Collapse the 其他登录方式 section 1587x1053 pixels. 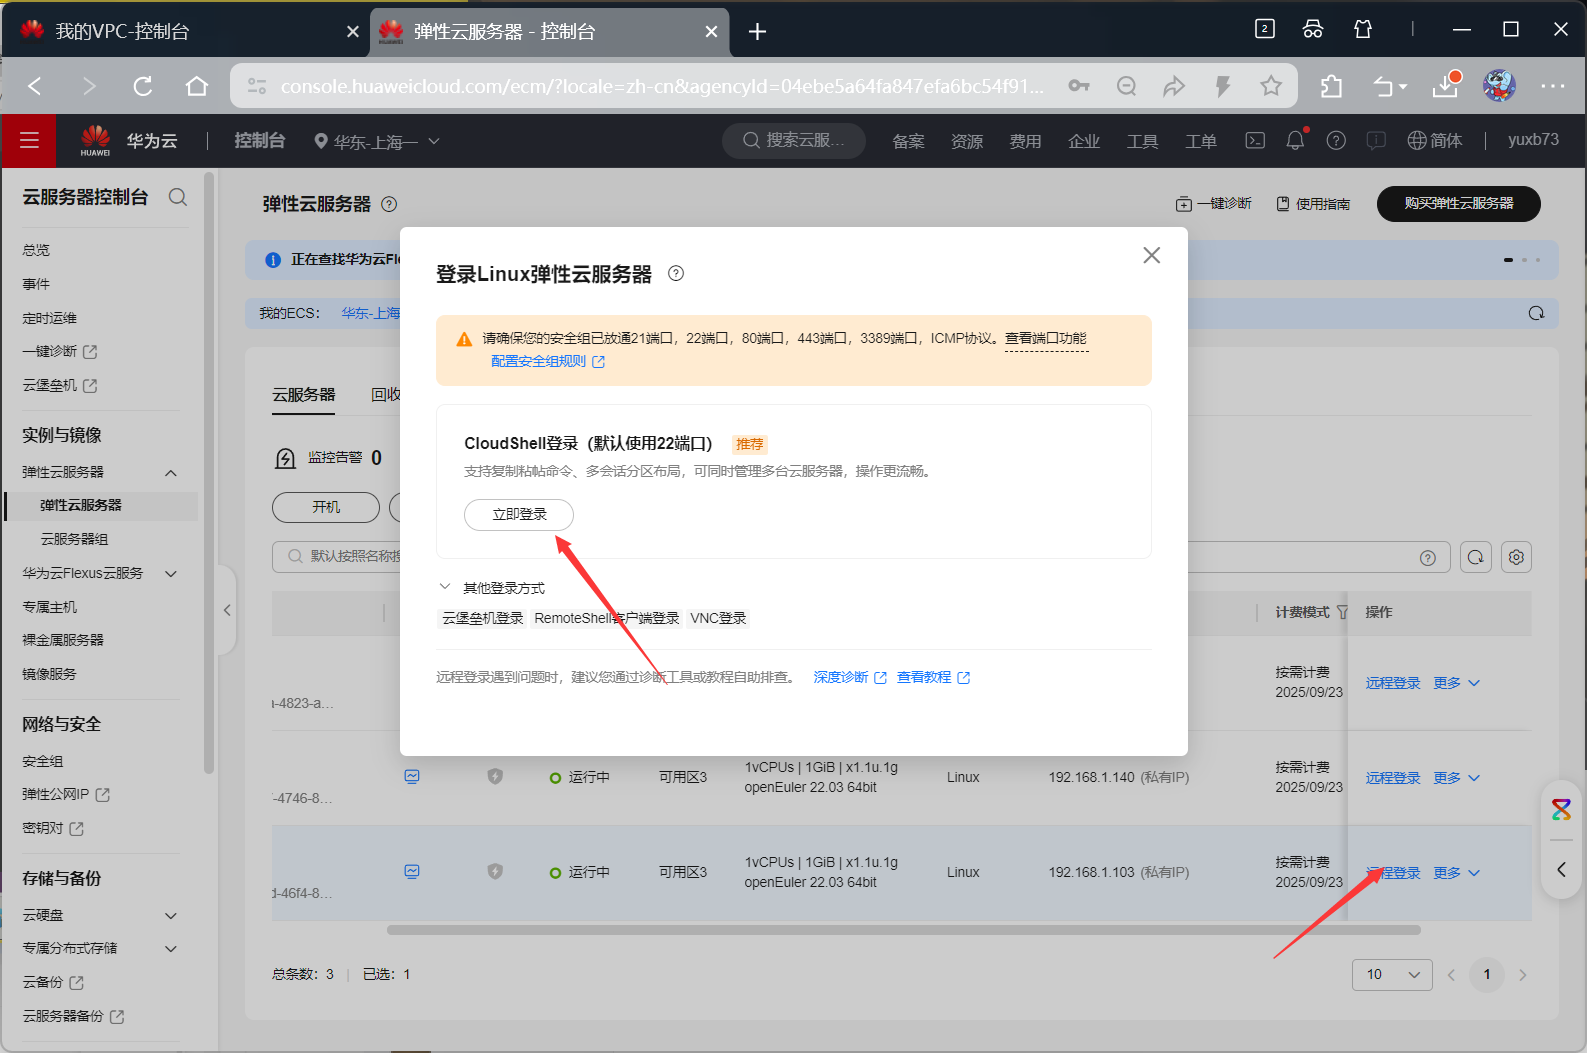pyautogui.click(x=445, y=588)
